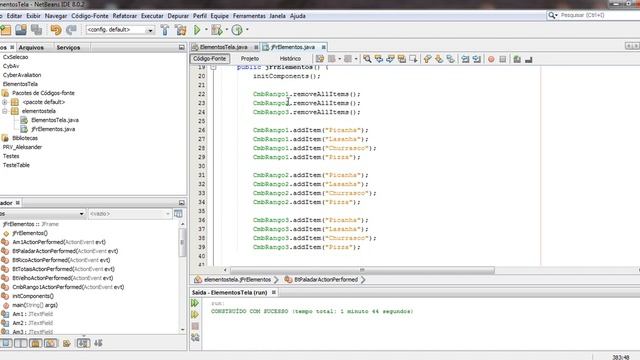Select the Projeto view button
The image size is (640, 360).
coord(250,59)
